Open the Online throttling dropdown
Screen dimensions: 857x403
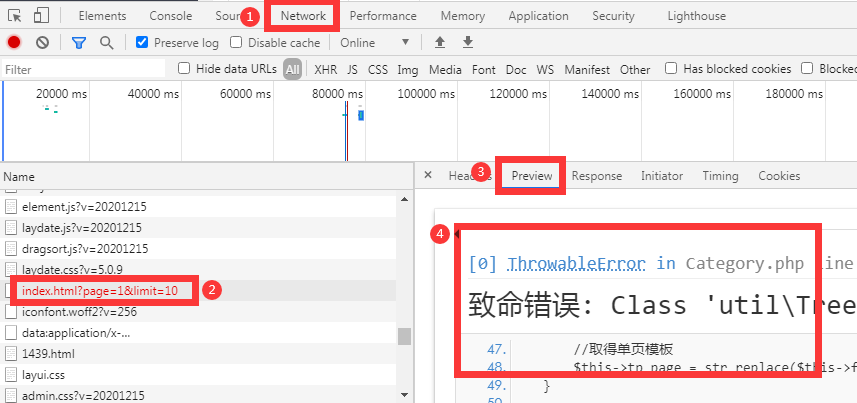[x=374, y=43]
